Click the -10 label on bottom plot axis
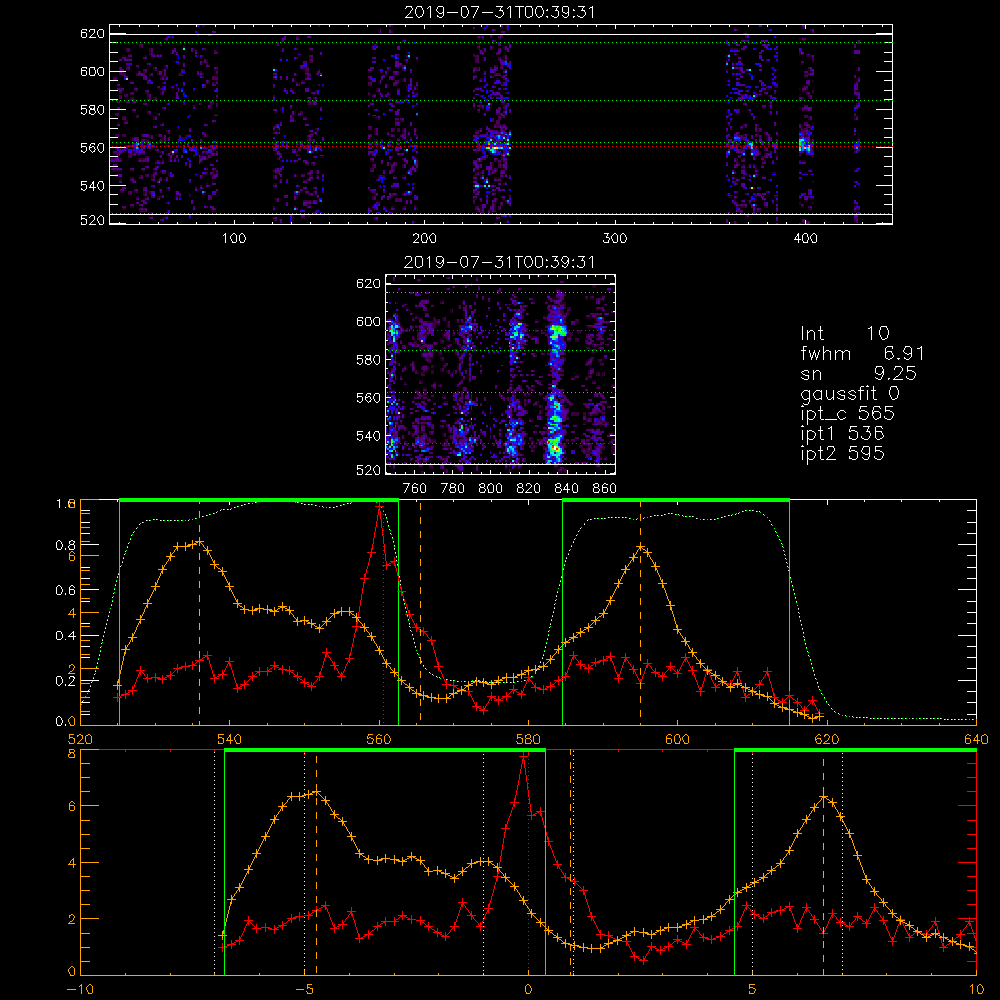The height and width of the screenshot is (1000, 1000). tap(80, 989)
